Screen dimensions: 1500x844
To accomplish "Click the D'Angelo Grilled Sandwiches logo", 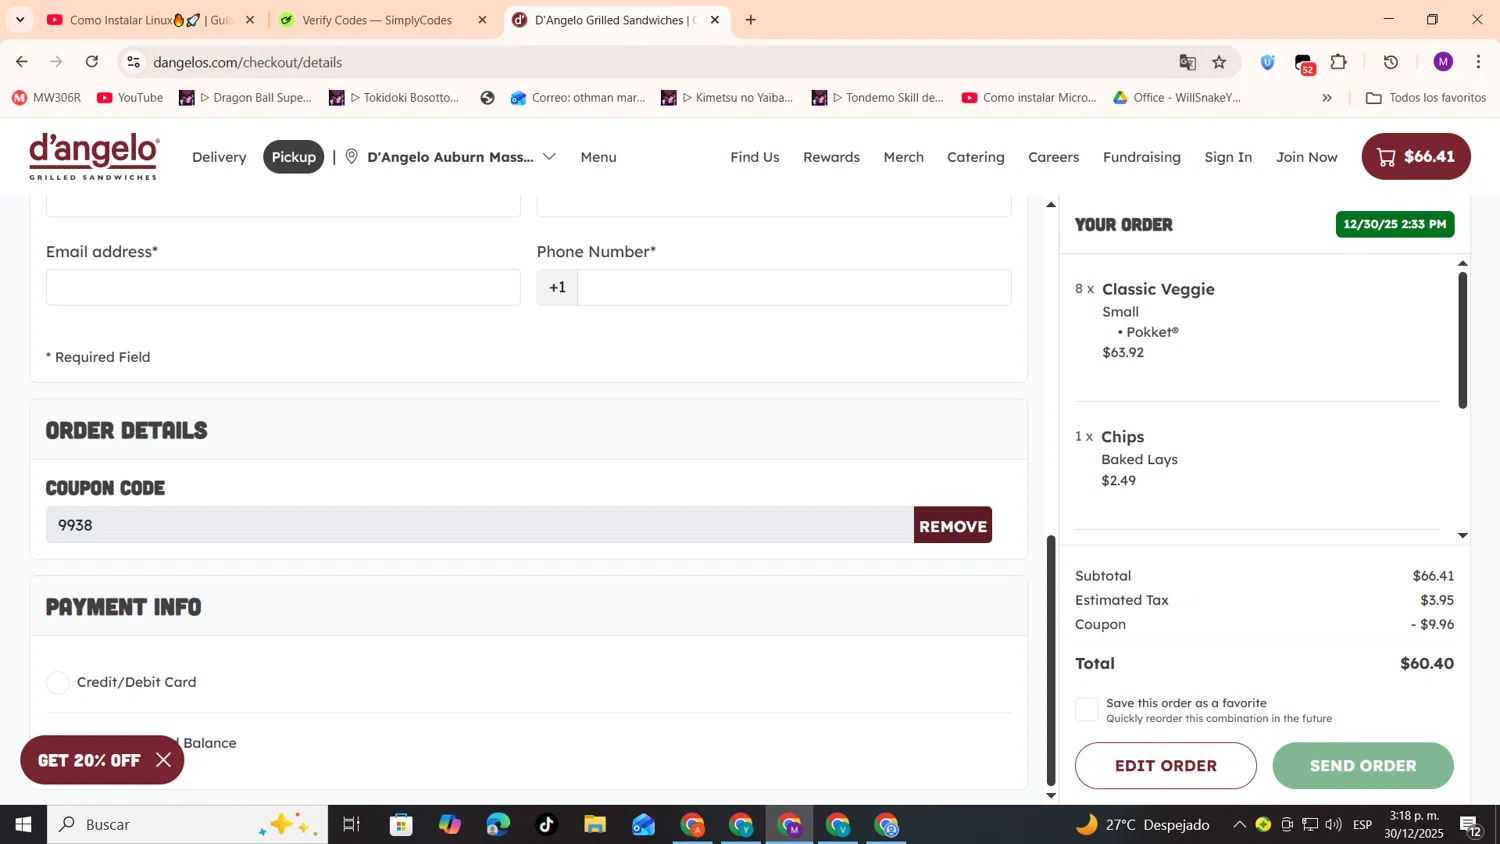I will [x=94, y=156].
